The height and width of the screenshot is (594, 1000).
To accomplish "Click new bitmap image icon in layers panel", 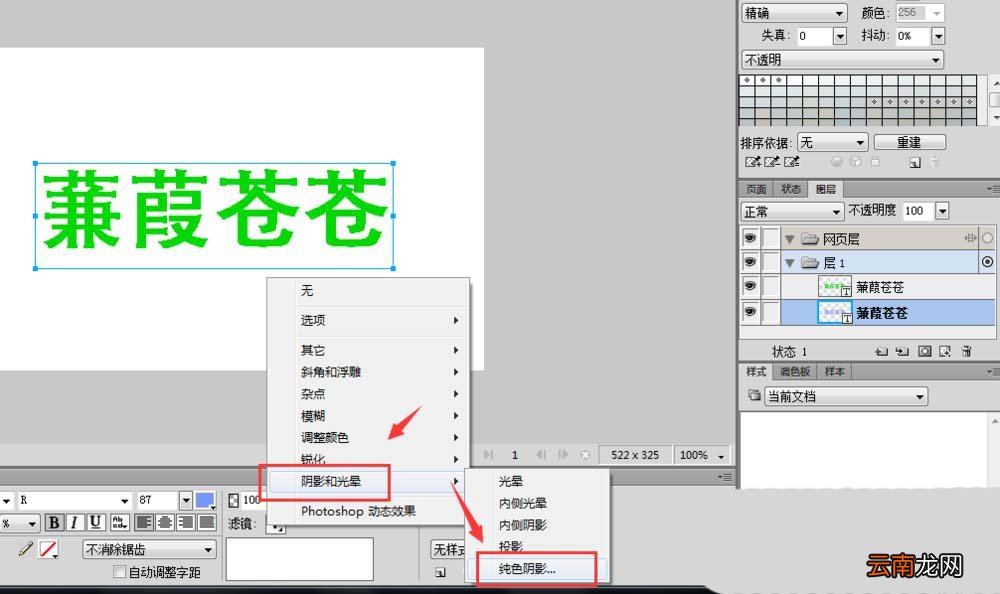I will click(945, 351).
